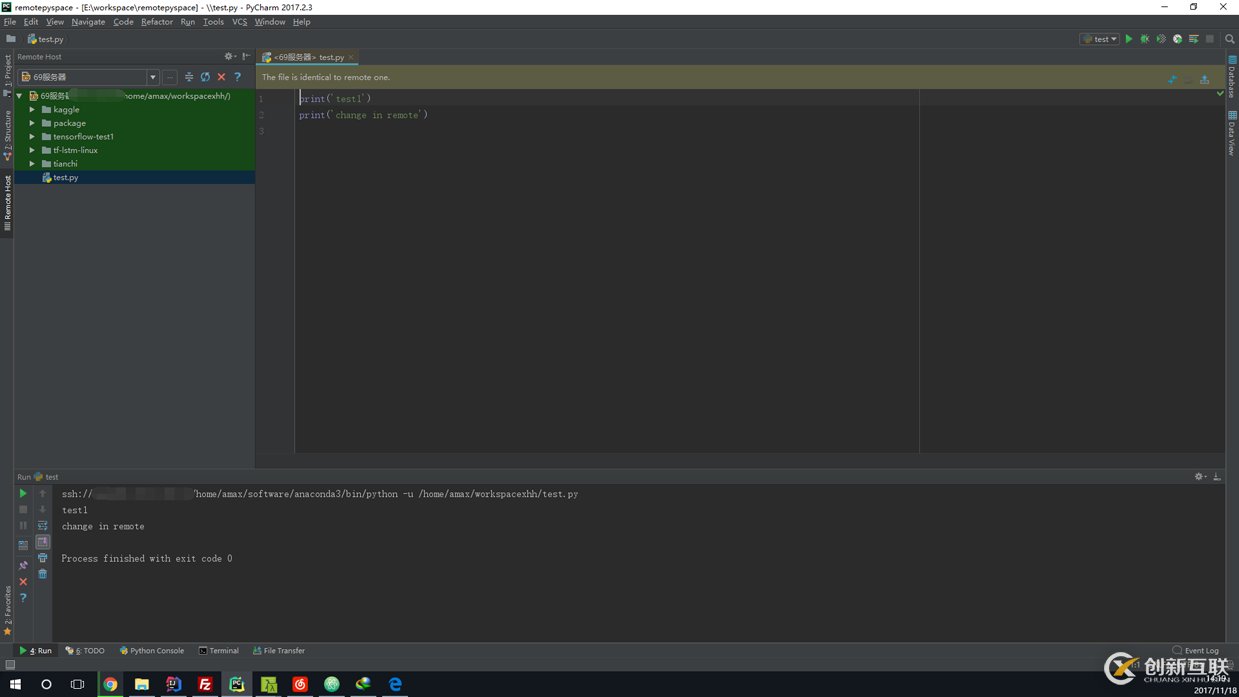Click the green Run button in top toolbar
This screenshot has height=697, width=1239.
coord(1129,39)
